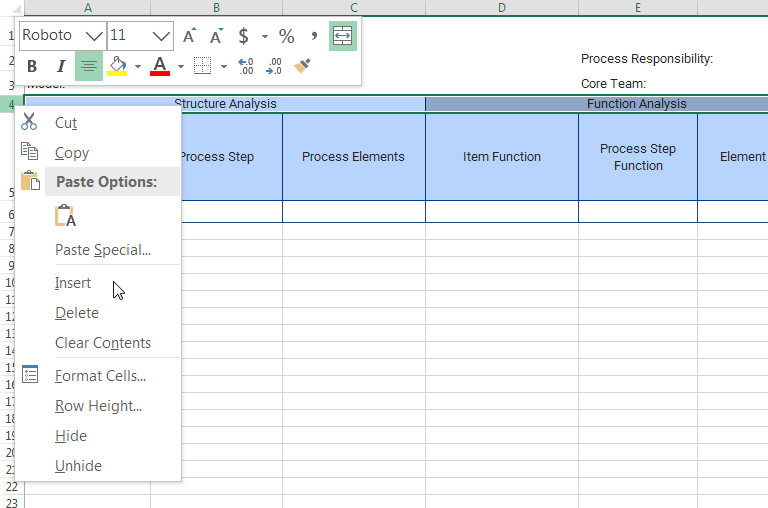This screenshot has width=768, height=508.
Task: Select Row Height... in context menu
Action: (x=98, y=406)
